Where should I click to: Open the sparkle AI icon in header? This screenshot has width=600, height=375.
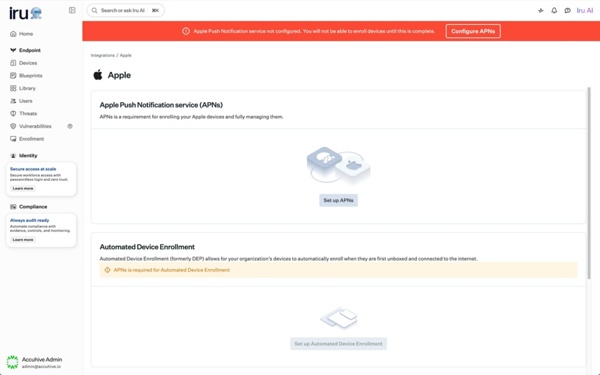540,10
